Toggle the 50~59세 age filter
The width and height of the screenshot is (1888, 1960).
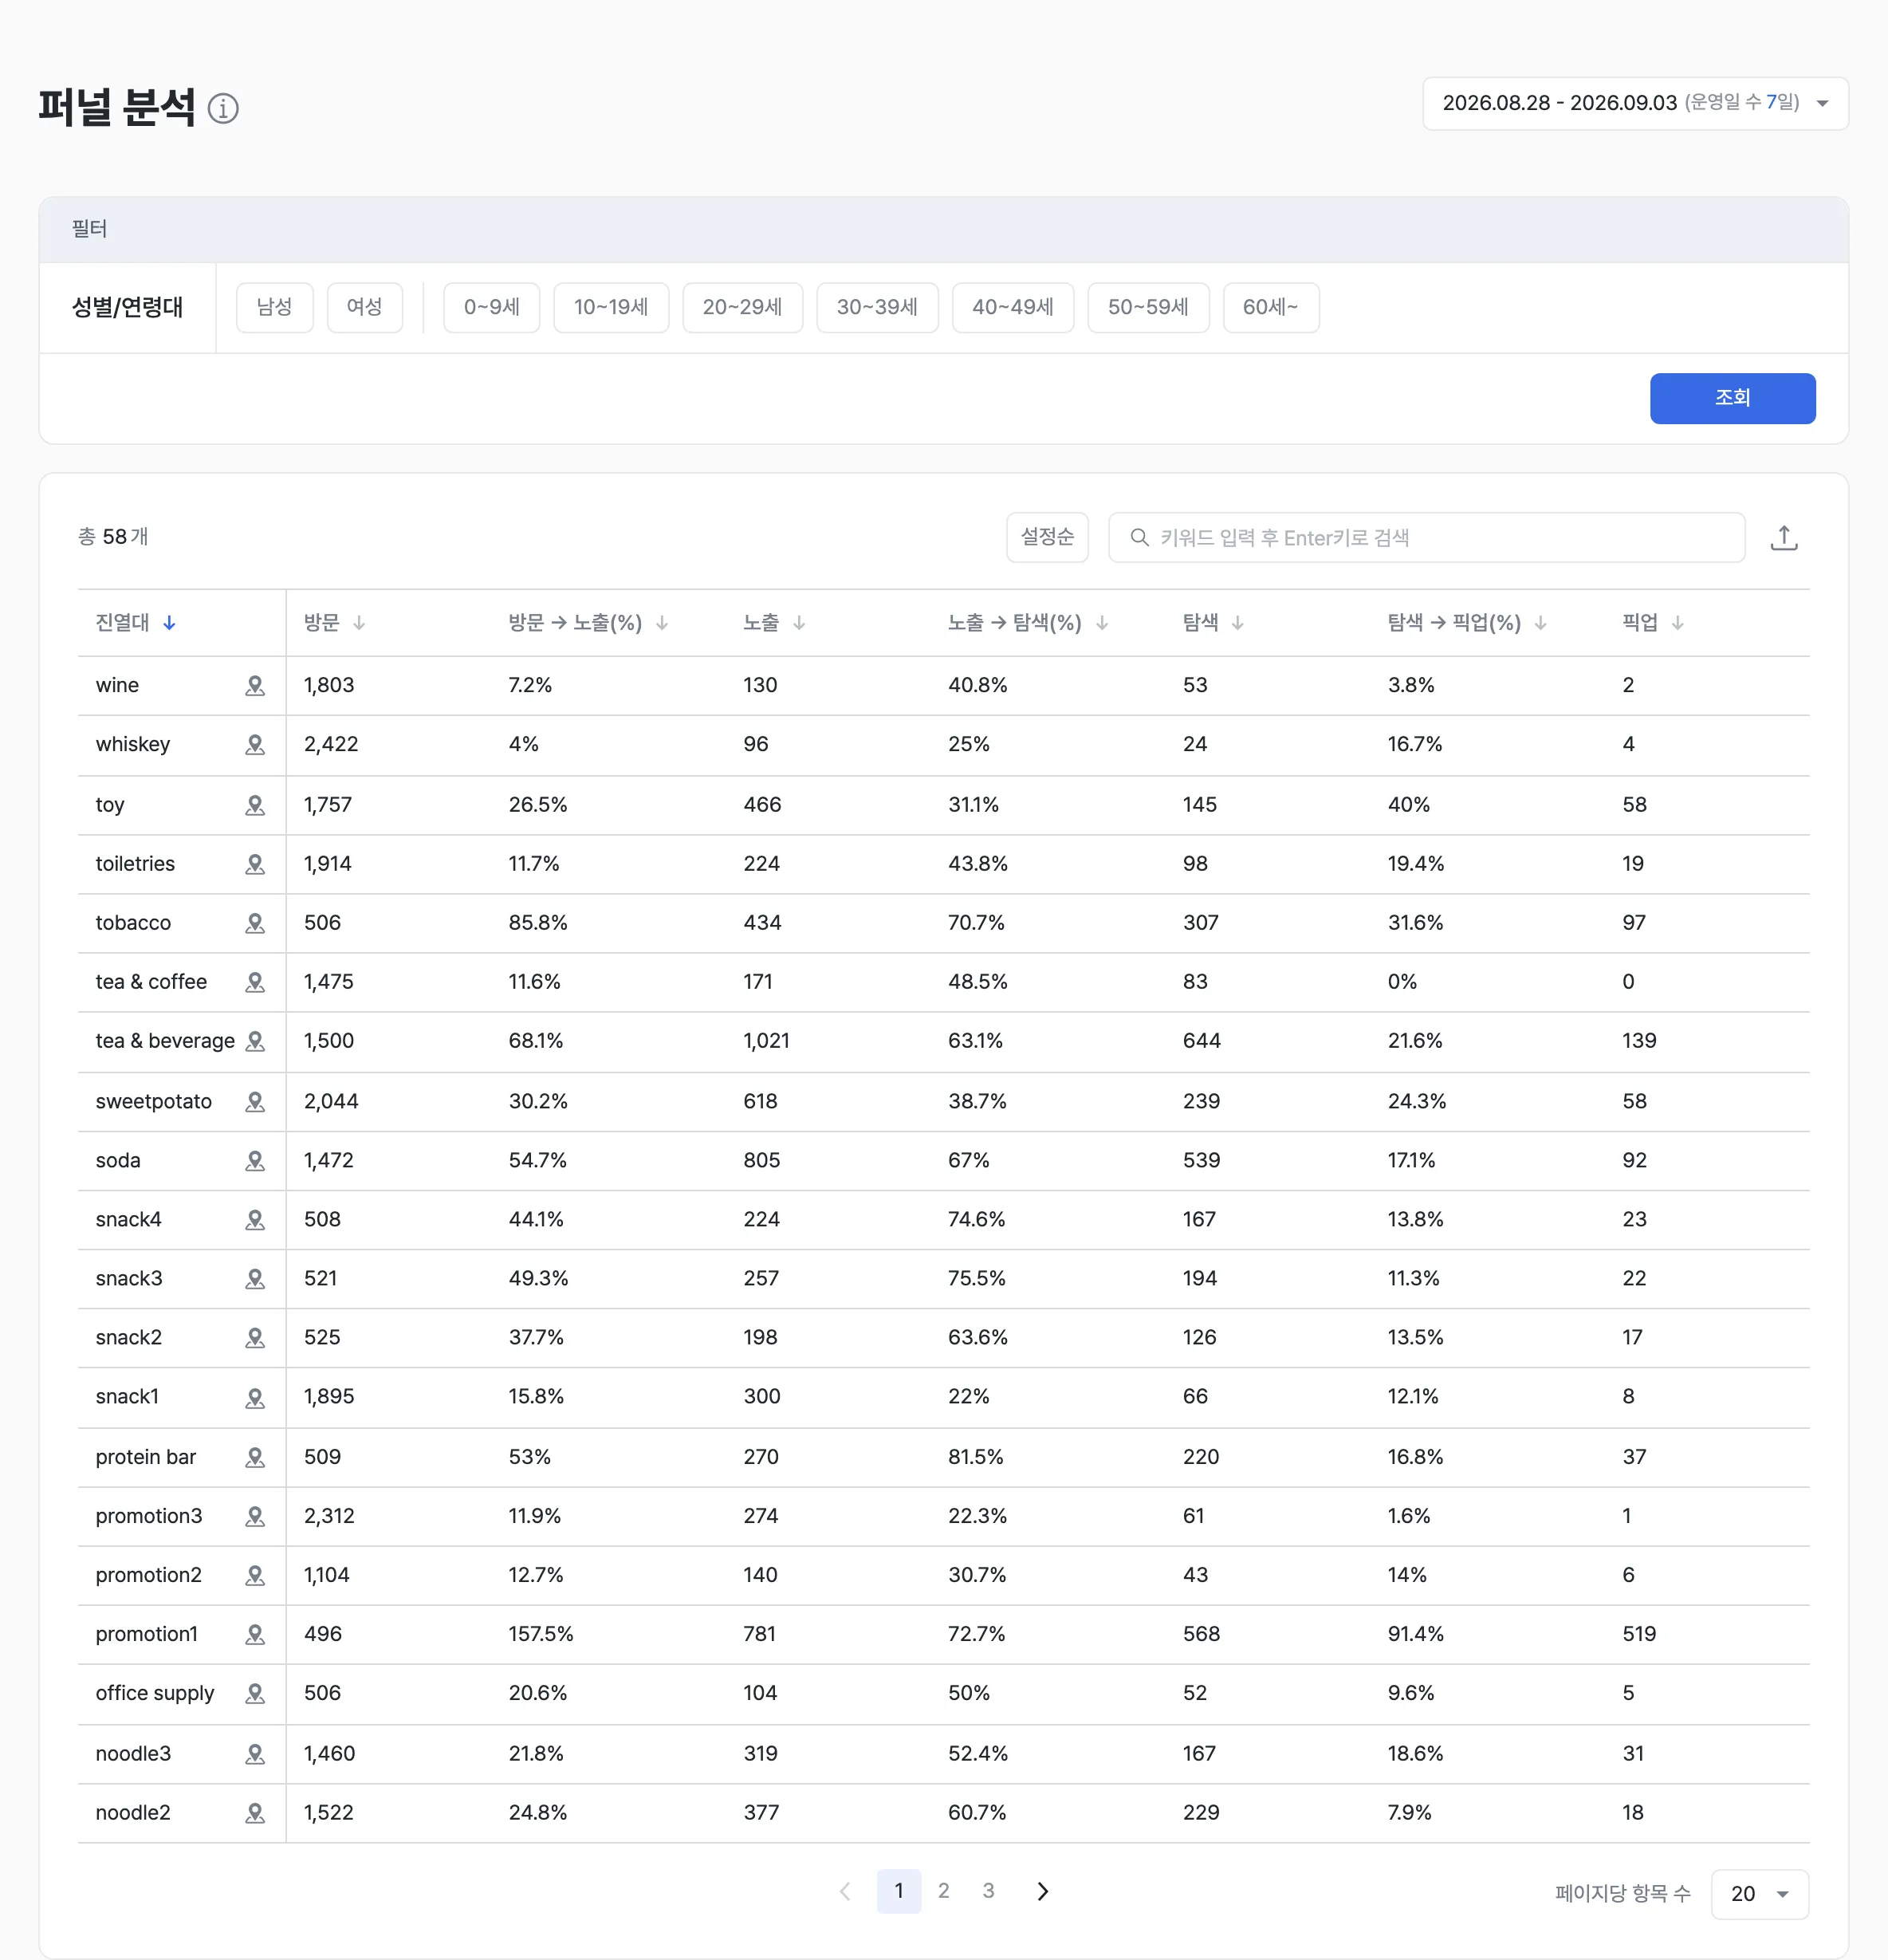click(1148, 307)
